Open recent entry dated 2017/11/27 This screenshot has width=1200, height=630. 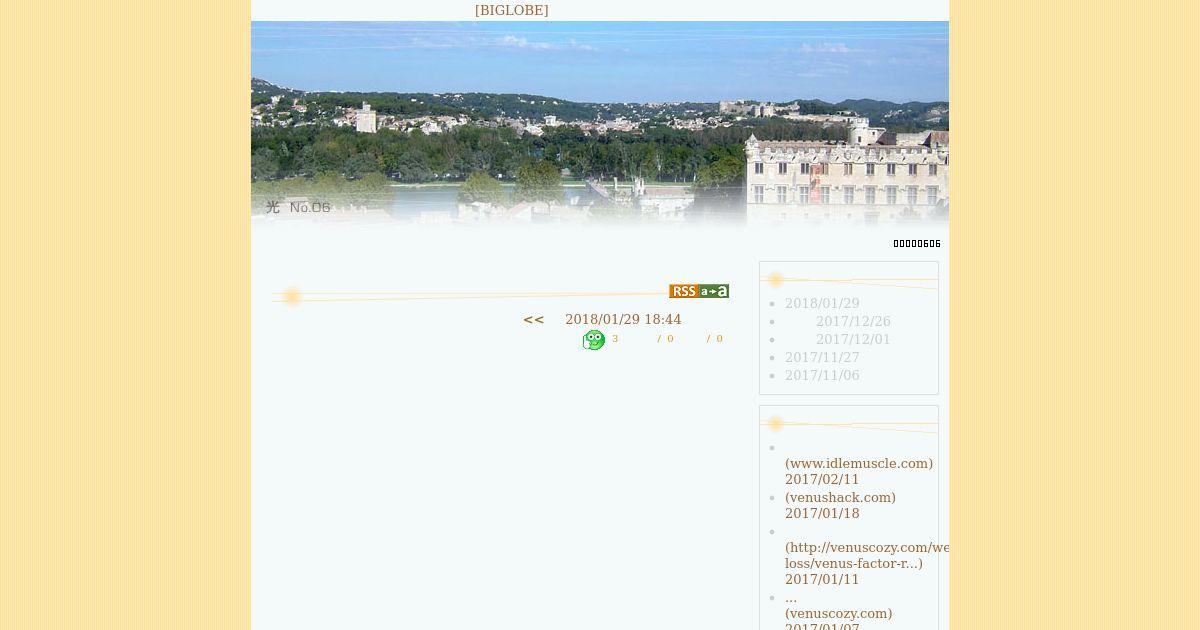[x=822, y=358]
